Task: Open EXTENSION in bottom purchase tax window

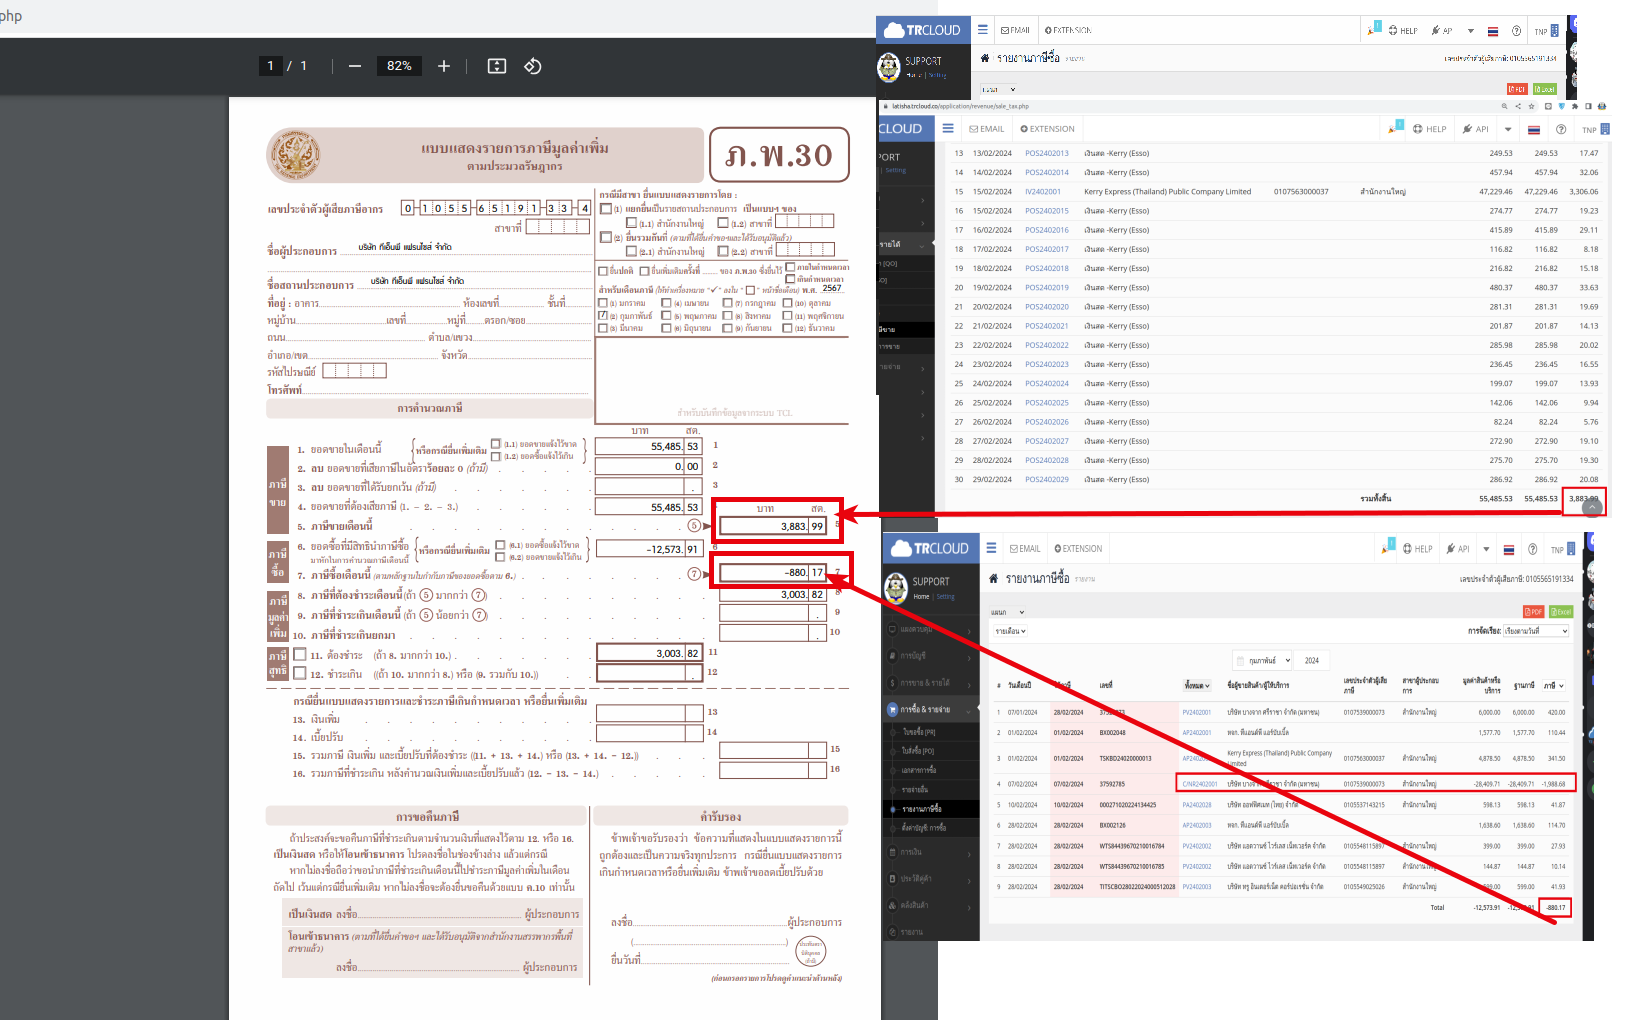Action: click(x=1078, y=549)
